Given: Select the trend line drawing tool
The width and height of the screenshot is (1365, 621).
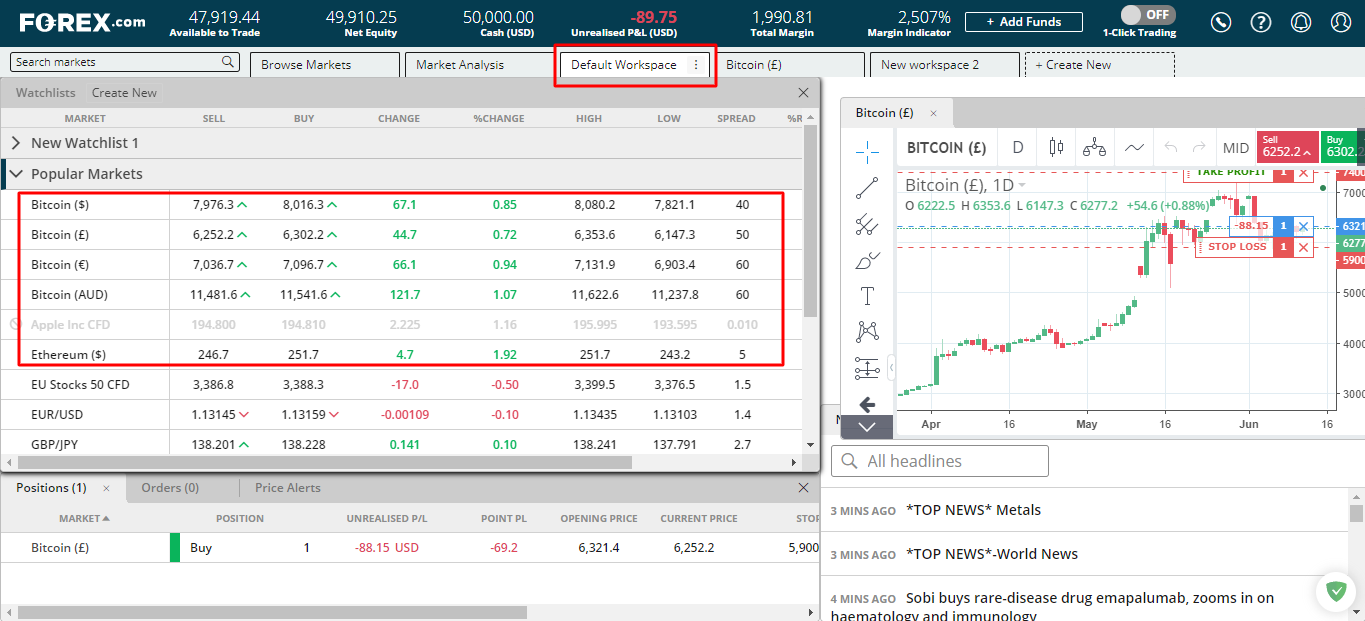Looking at the screenshot, I should click(867, 188).
